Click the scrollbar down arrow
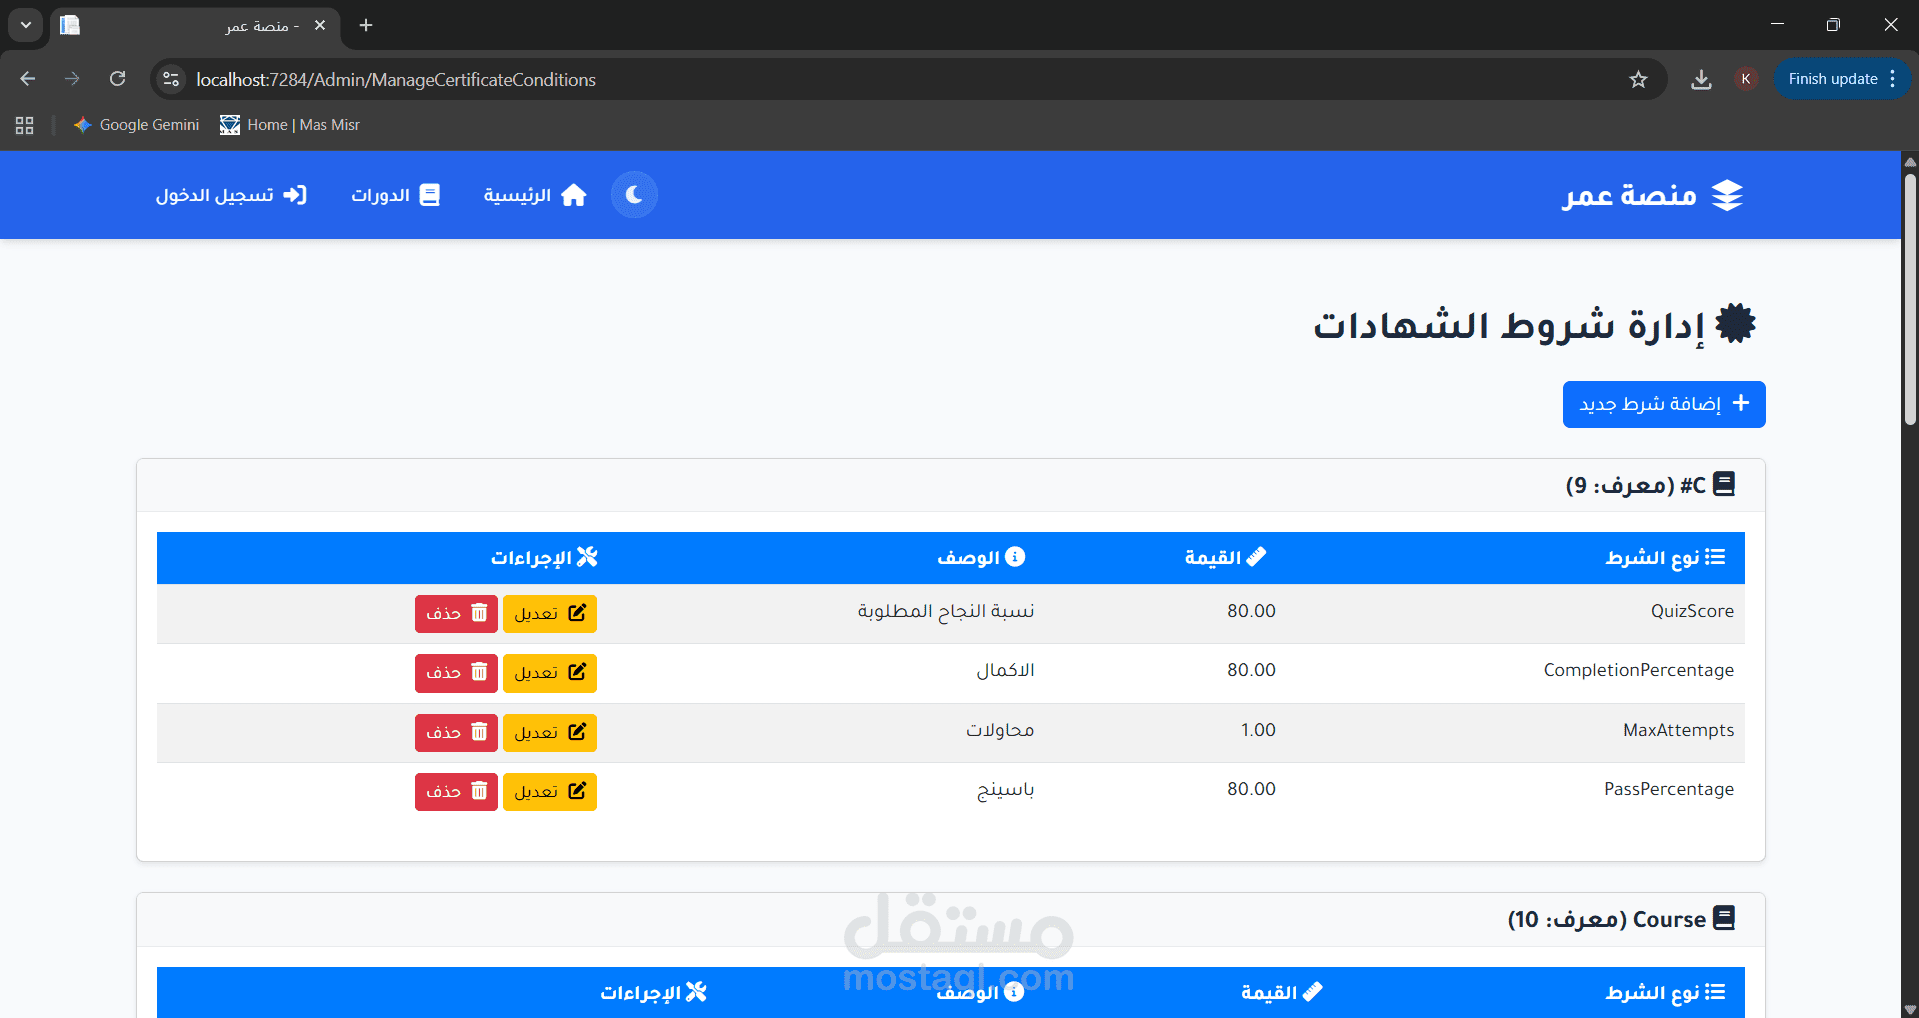 coord(1910,1009)
